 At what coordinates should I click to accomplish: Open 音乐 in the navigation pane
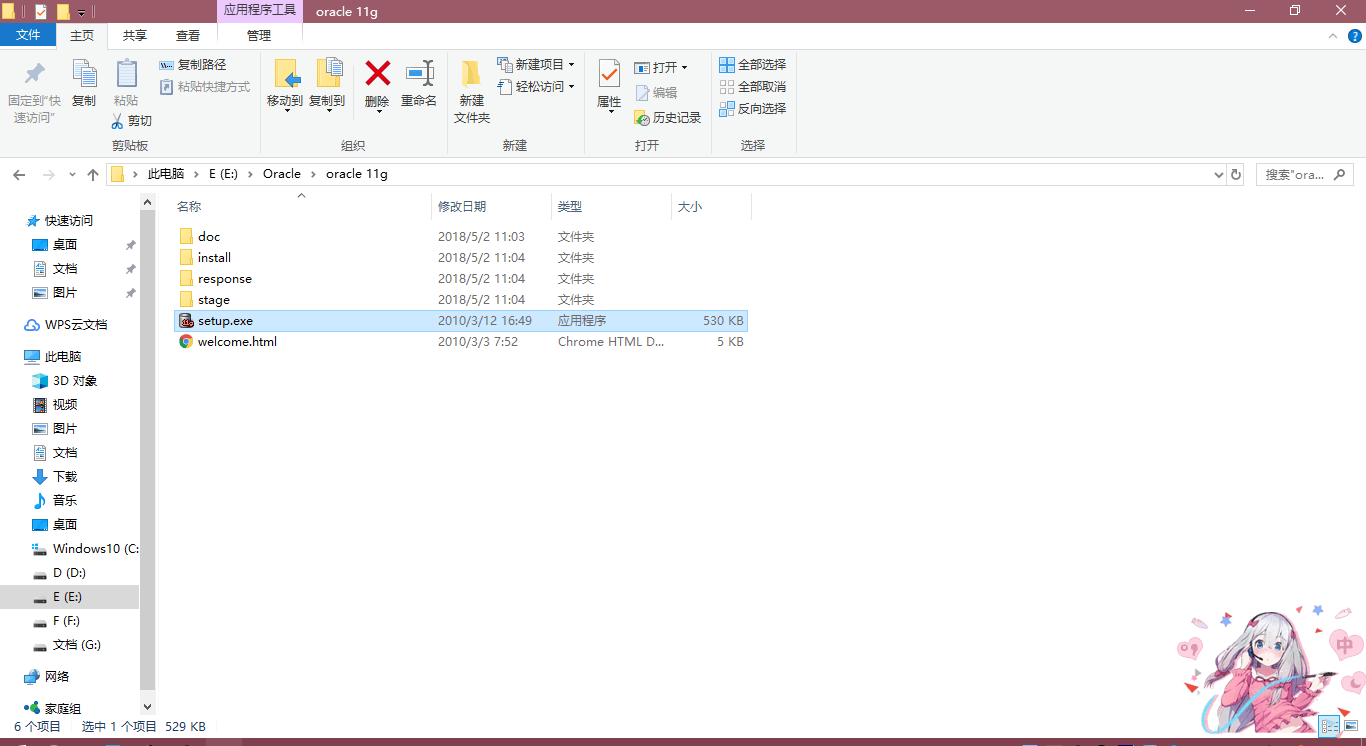click(54, 501)
